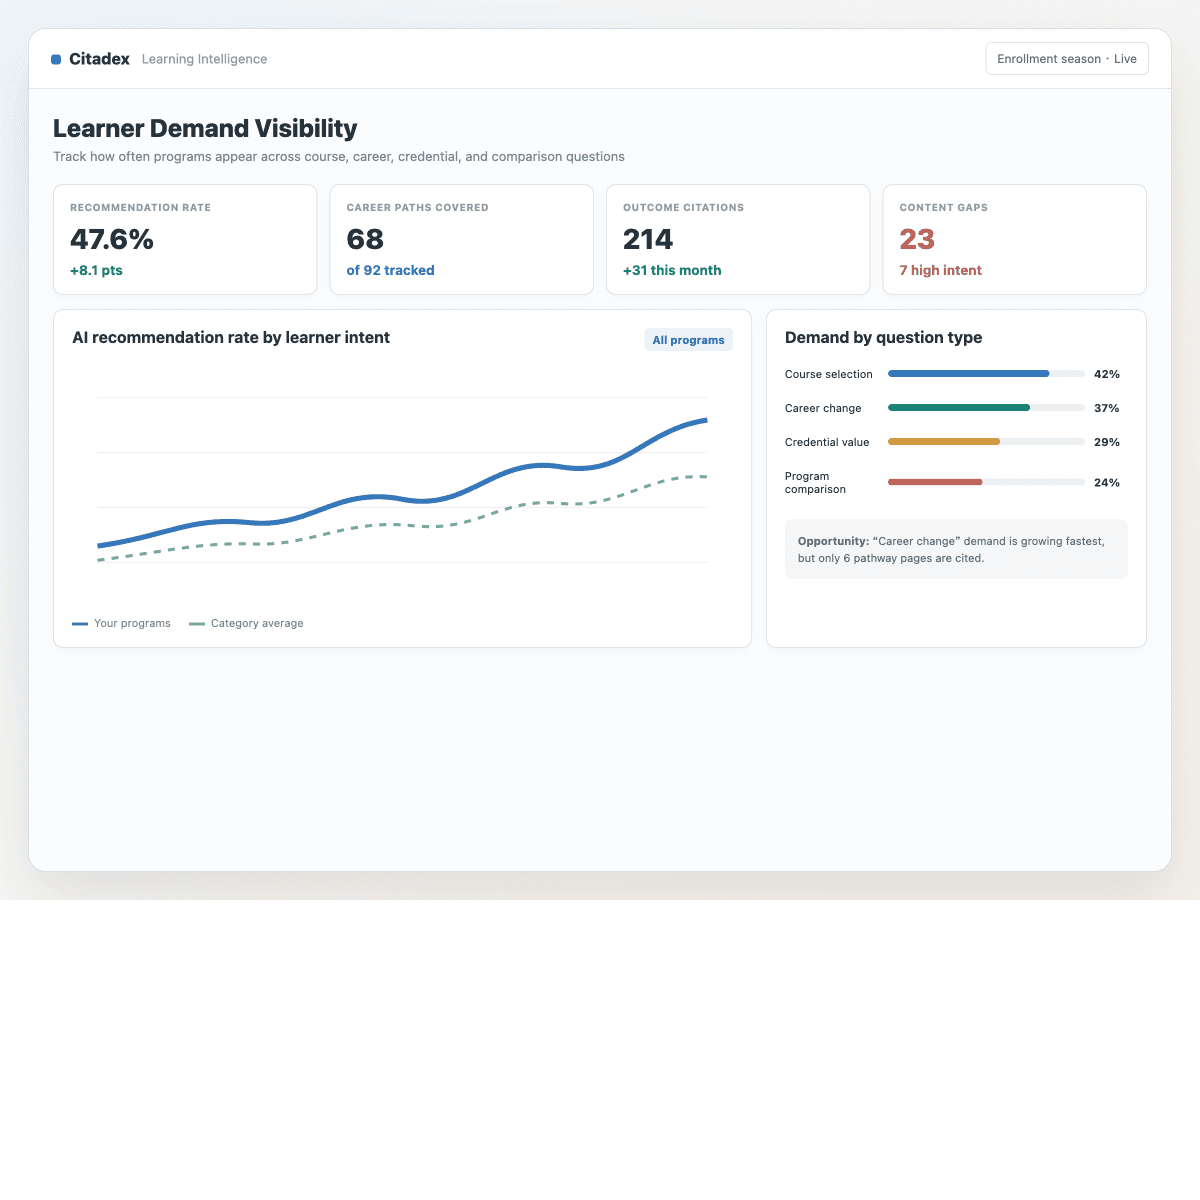The width and height of the screenshot is (1200, 1200).
Task: Open the Outcome Citations 214 card
Action: click(x=738, y=239)
